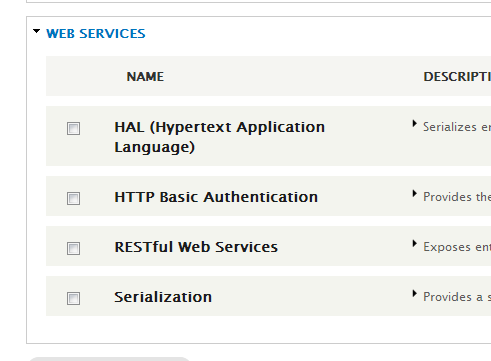Collapse the Web Services section
This screenshot has width=491, height=361.
[36, 31]
